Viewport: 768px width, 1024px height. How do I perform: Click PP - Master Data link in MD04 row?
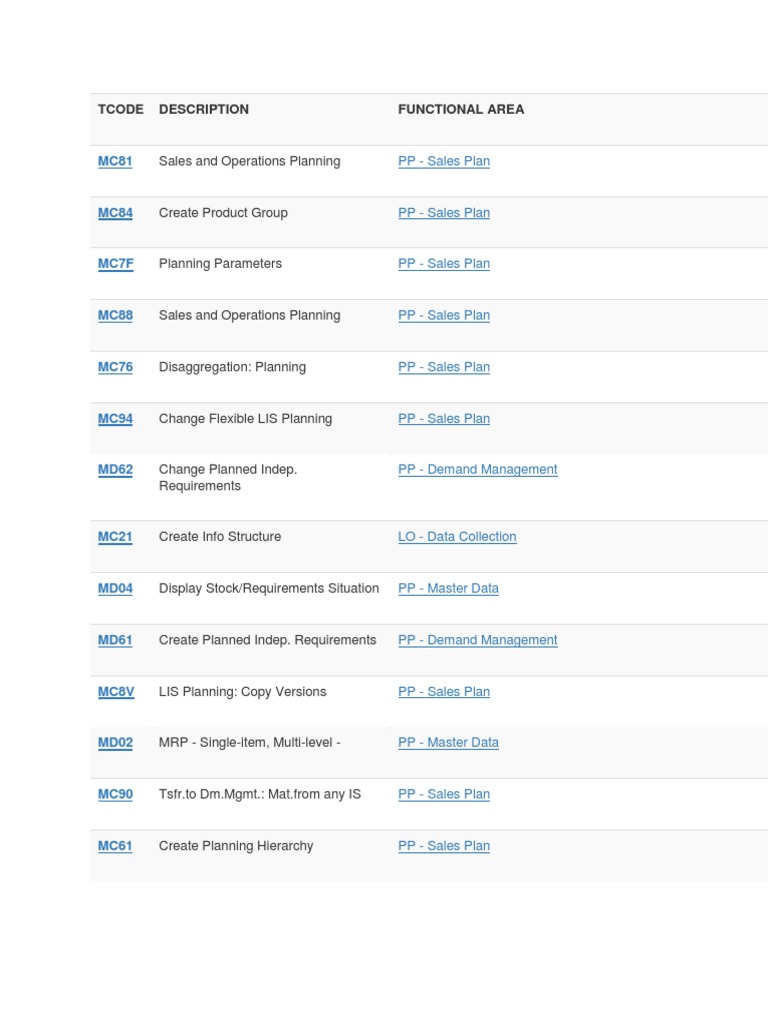(448, 589)
